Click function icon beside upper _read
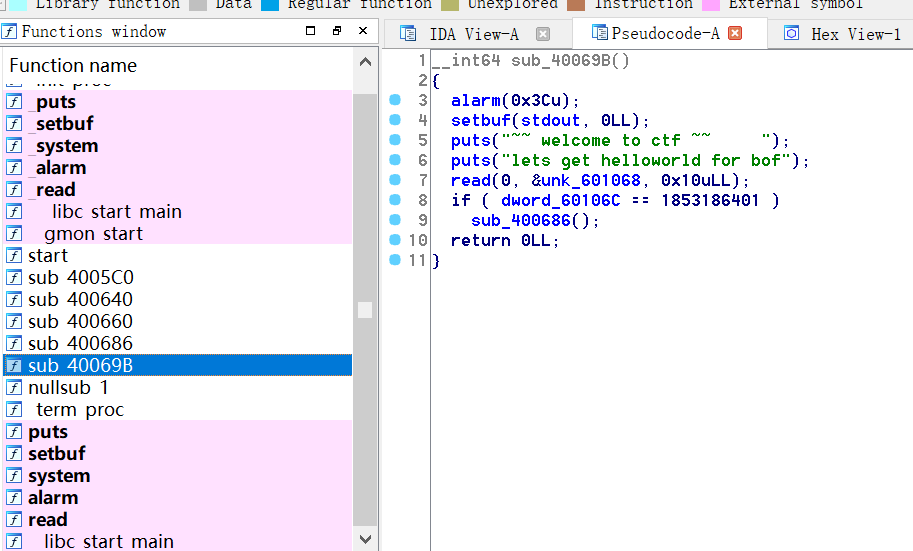Viewport: 913px width, 551px height. tap(14, 189)
